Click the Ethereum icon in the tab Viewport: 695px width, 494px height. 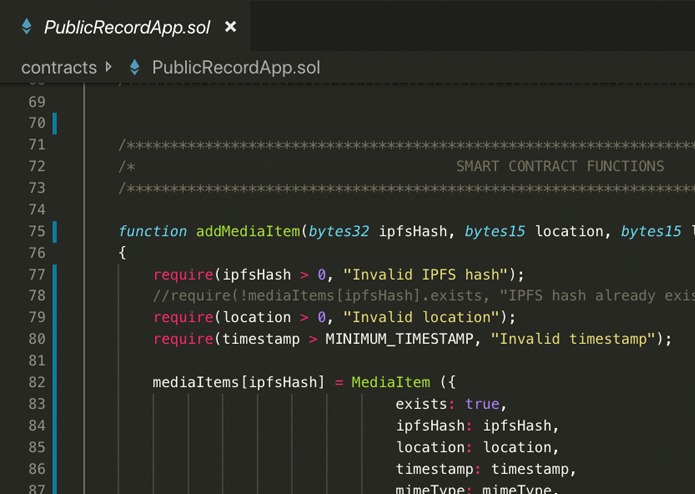pyautogui.click(x=27, y=27)
